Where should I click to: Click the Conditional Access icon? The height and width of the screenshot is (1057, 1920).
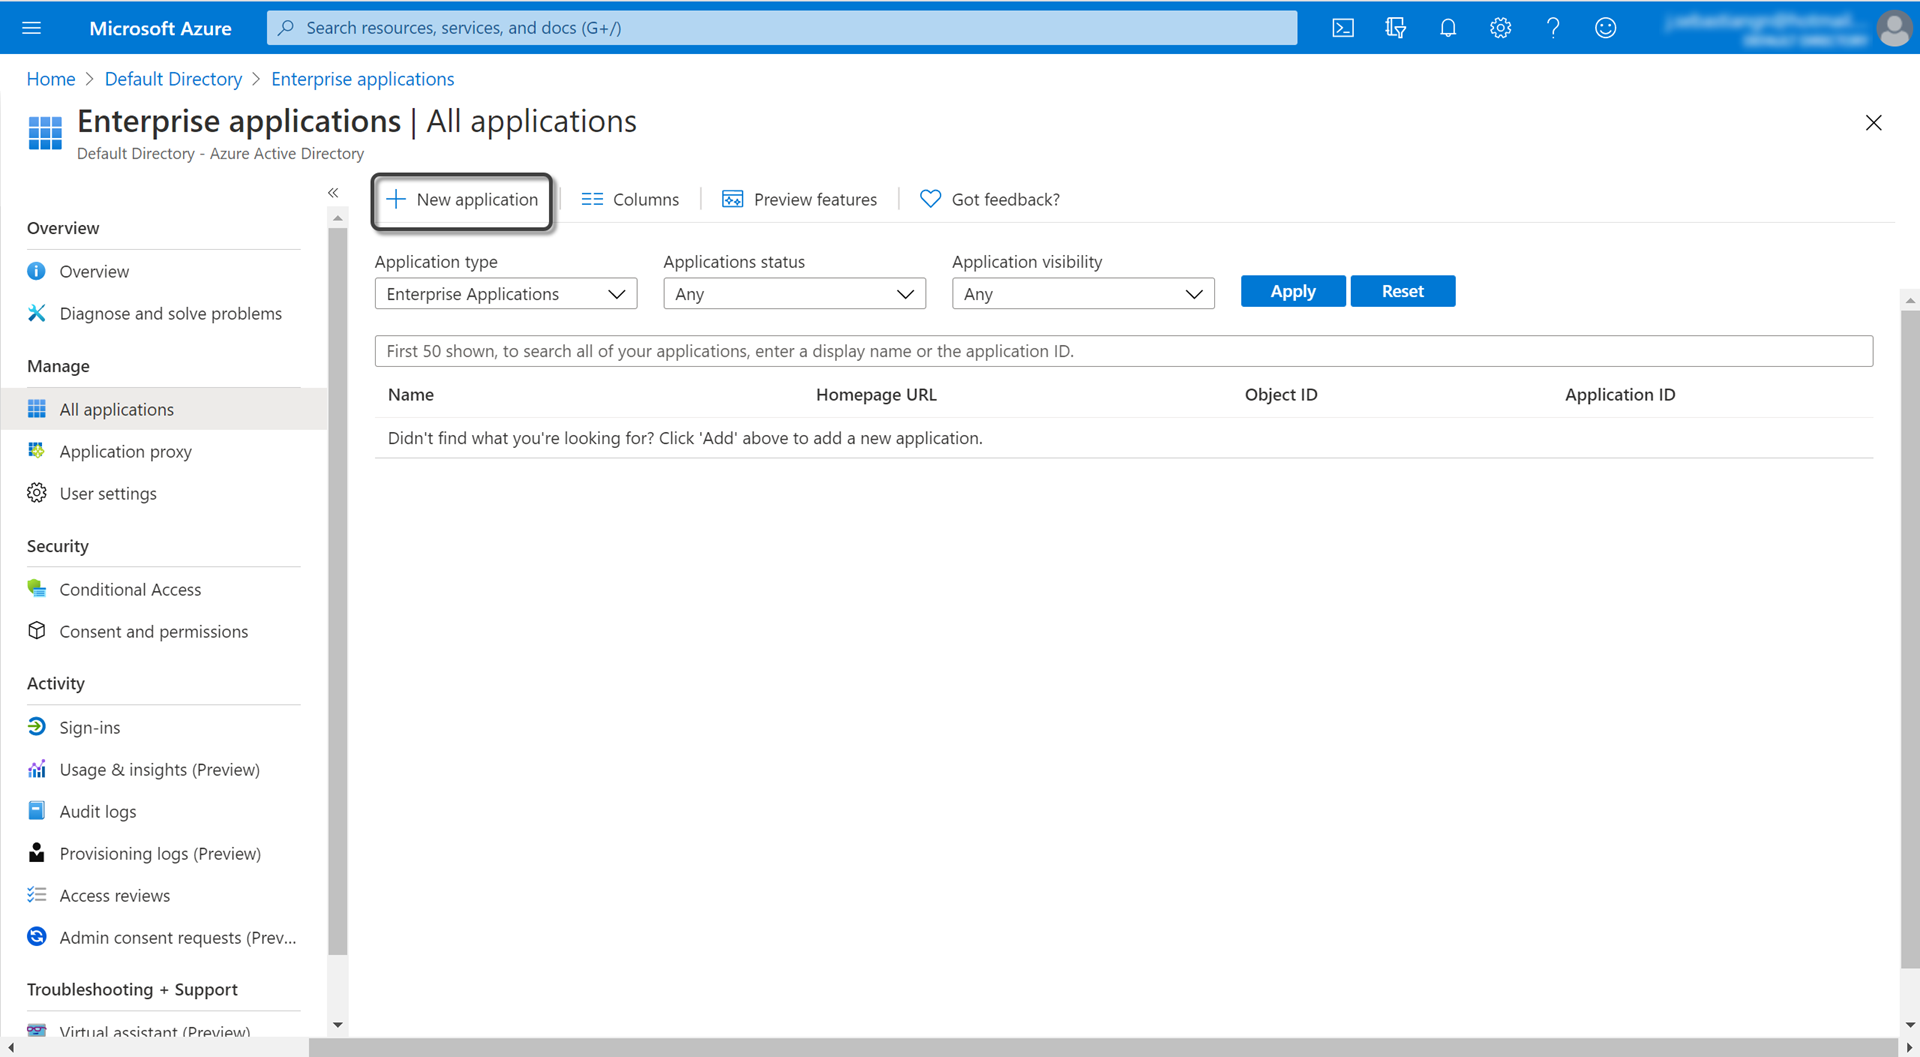(x=37, y=589)
